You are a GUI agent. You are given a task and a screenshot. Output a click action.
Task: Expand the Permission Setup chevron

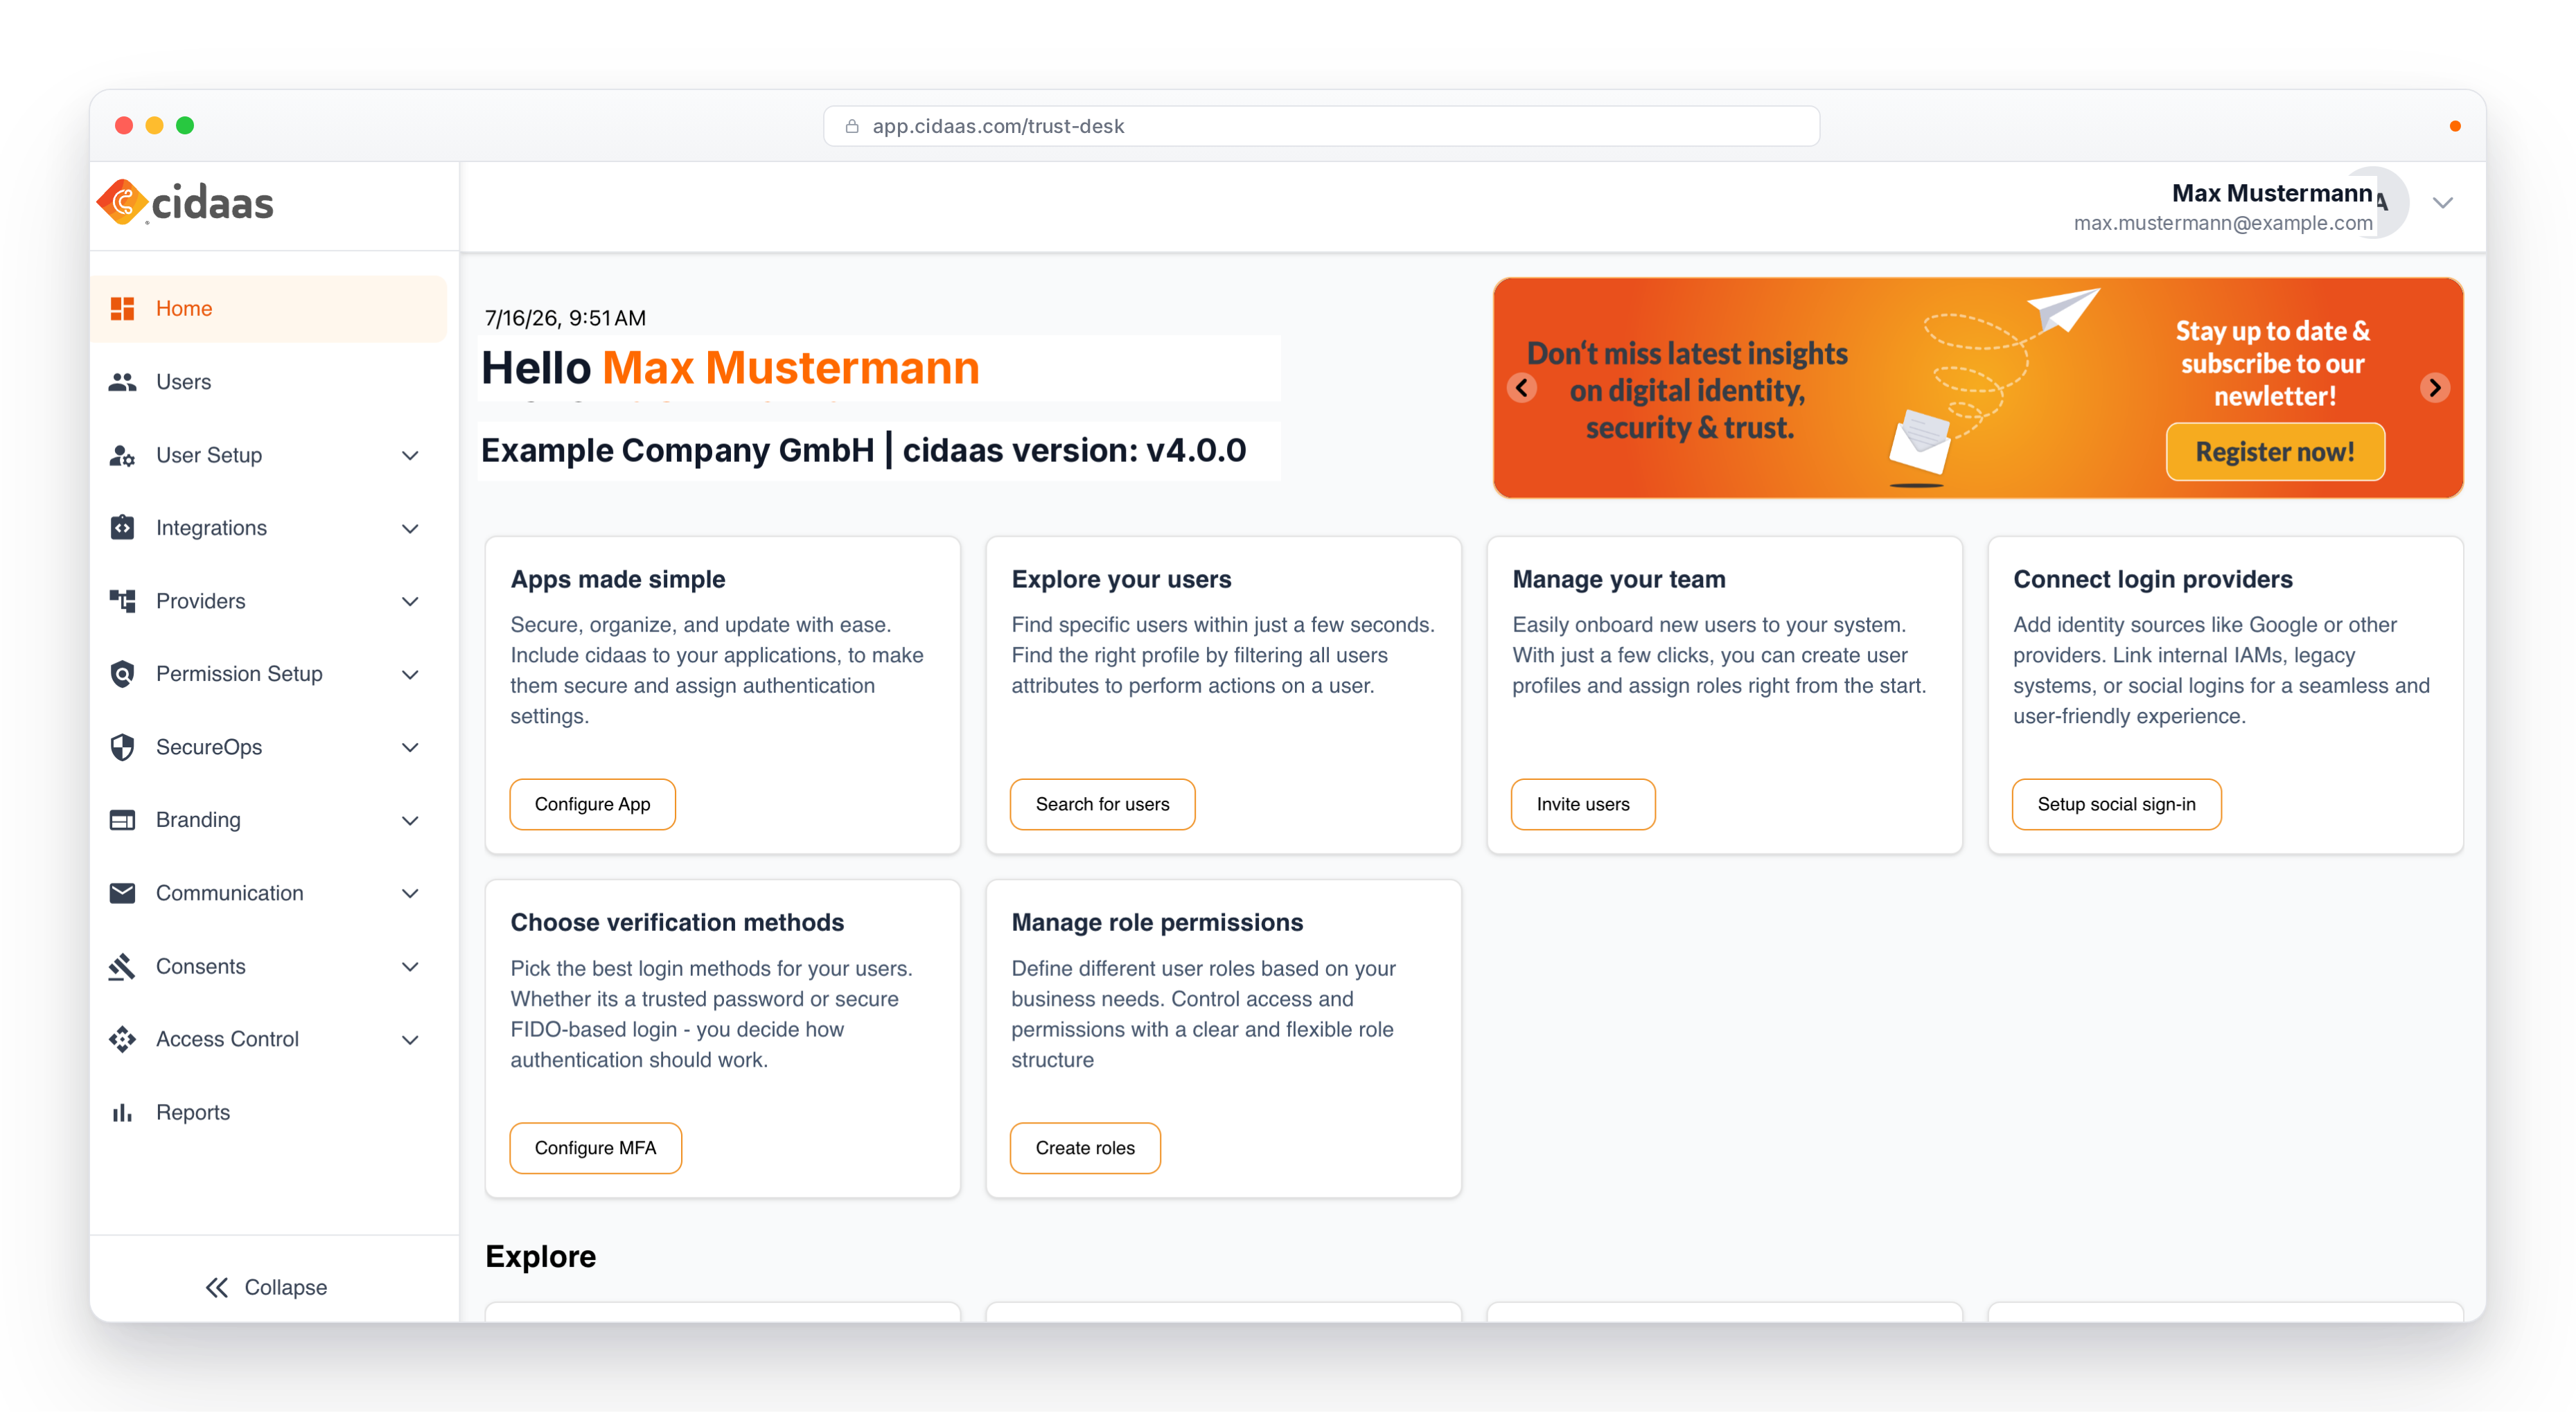[x=410, y=674]
